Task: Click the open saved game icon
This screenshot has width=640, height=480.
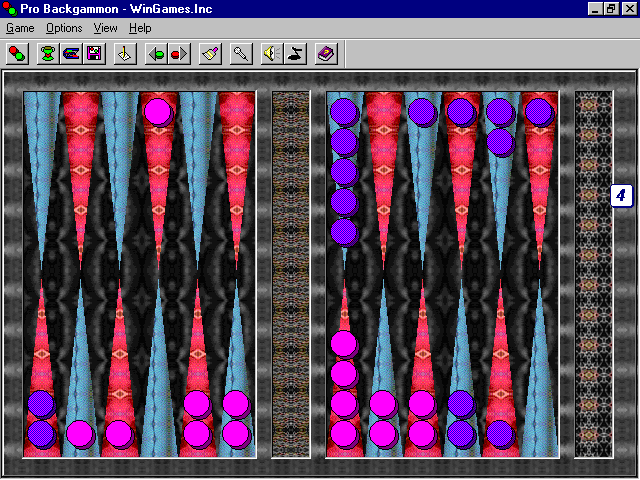Action: tap(72, 54)
